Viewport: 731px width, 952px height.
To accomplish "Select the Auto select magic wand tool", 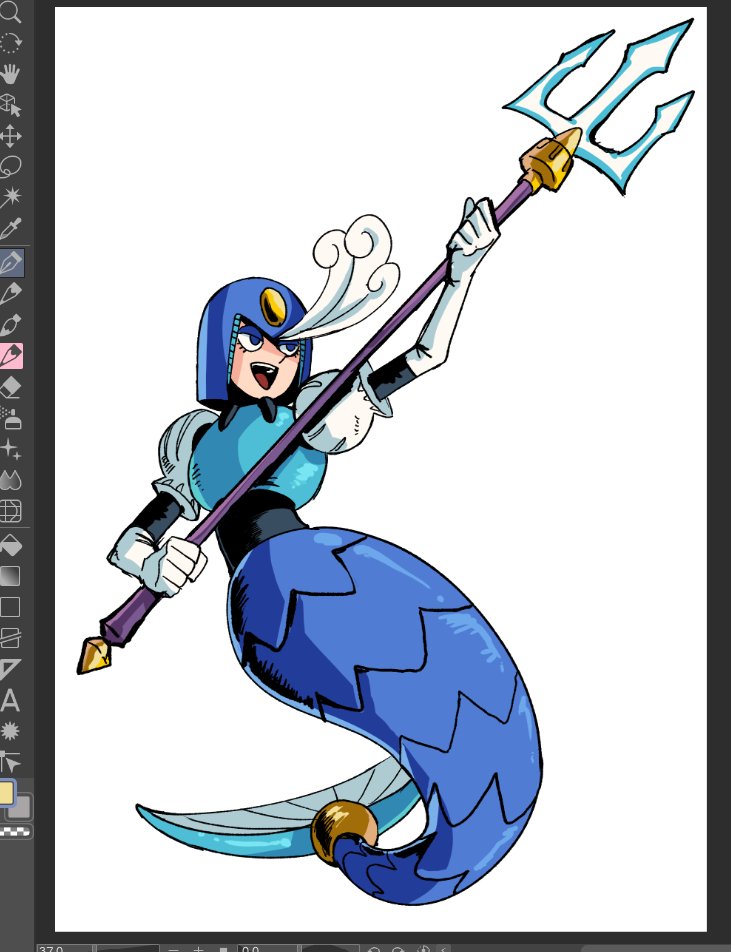I will tap(10, 197).
